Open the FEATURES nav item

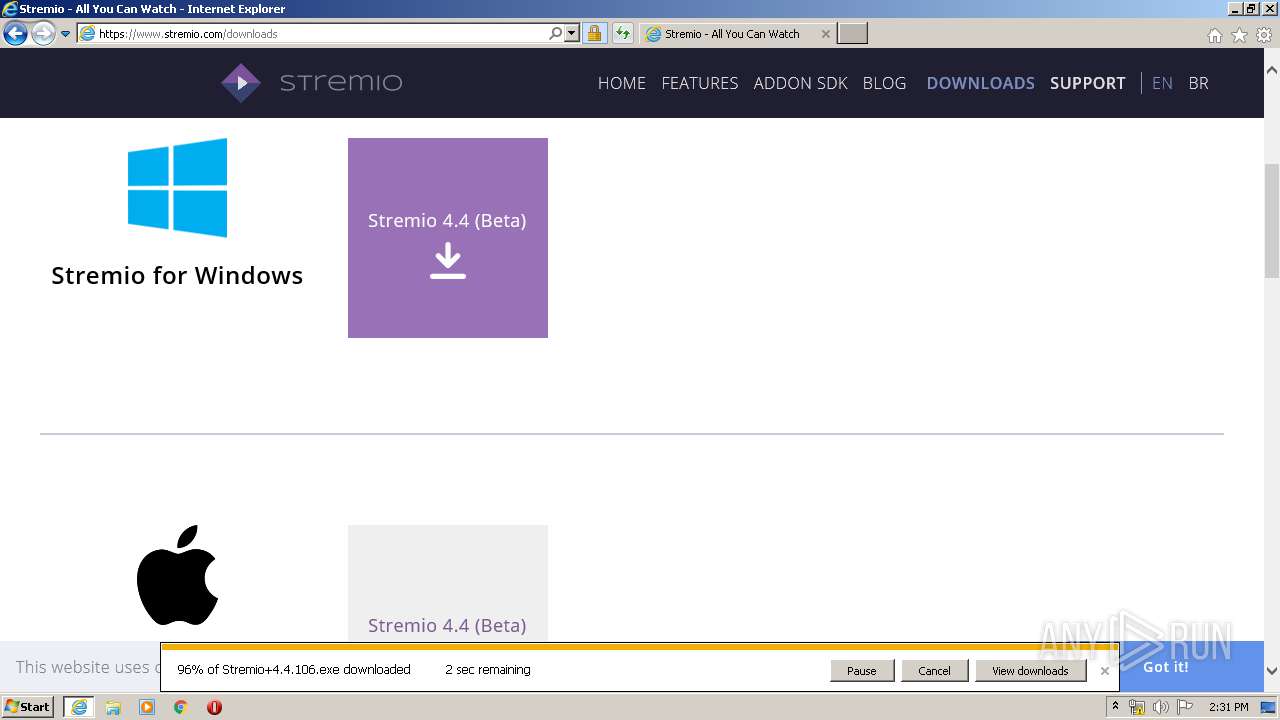click(700, 83)
